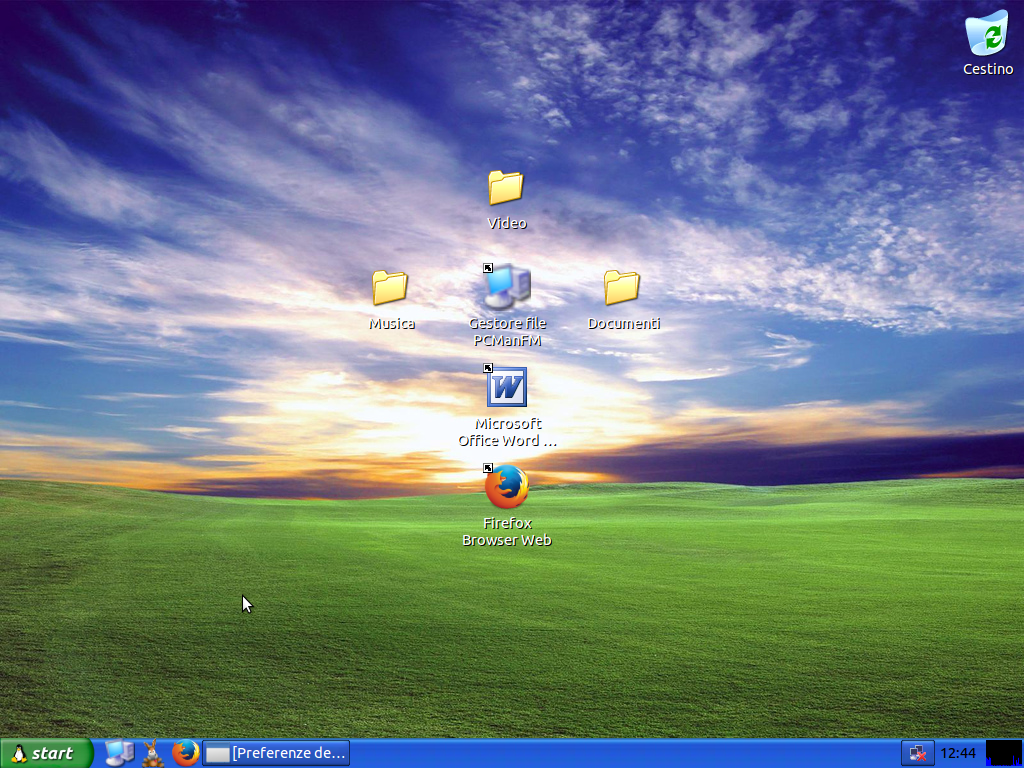Click the 'Documenti' text label

coord(624,324)
